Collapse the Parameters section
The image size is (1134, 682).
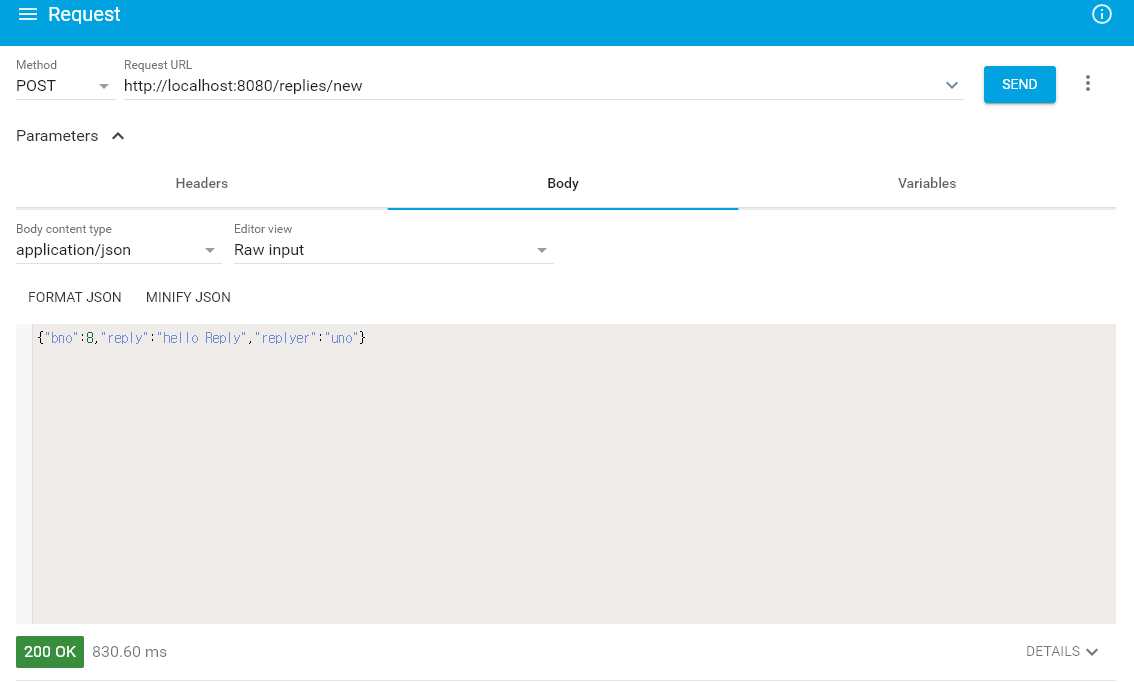(71, 136)
